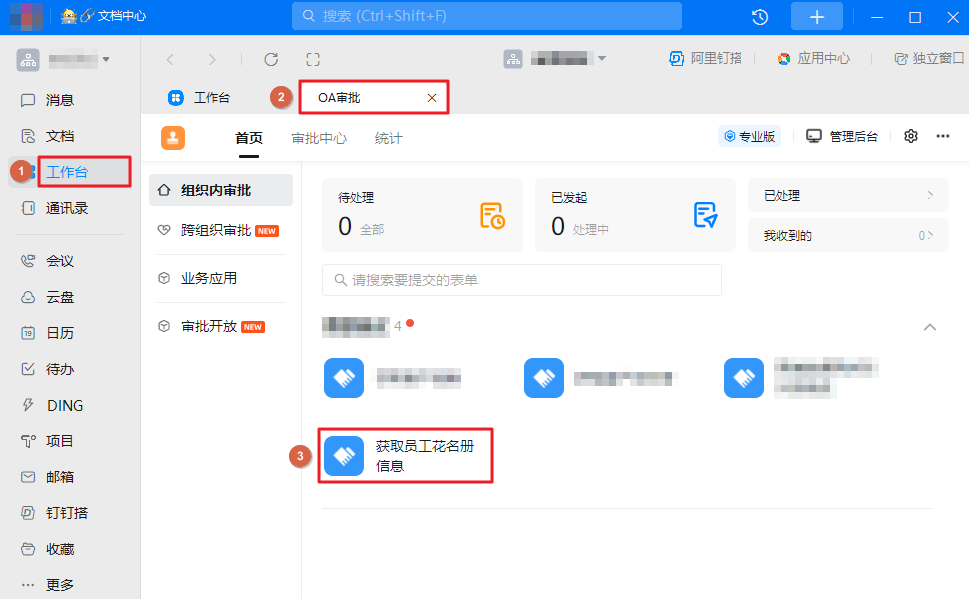Switch to the 审批中心 tab
The height and width of the screenshot is (599, 969).
coord(318,138)
